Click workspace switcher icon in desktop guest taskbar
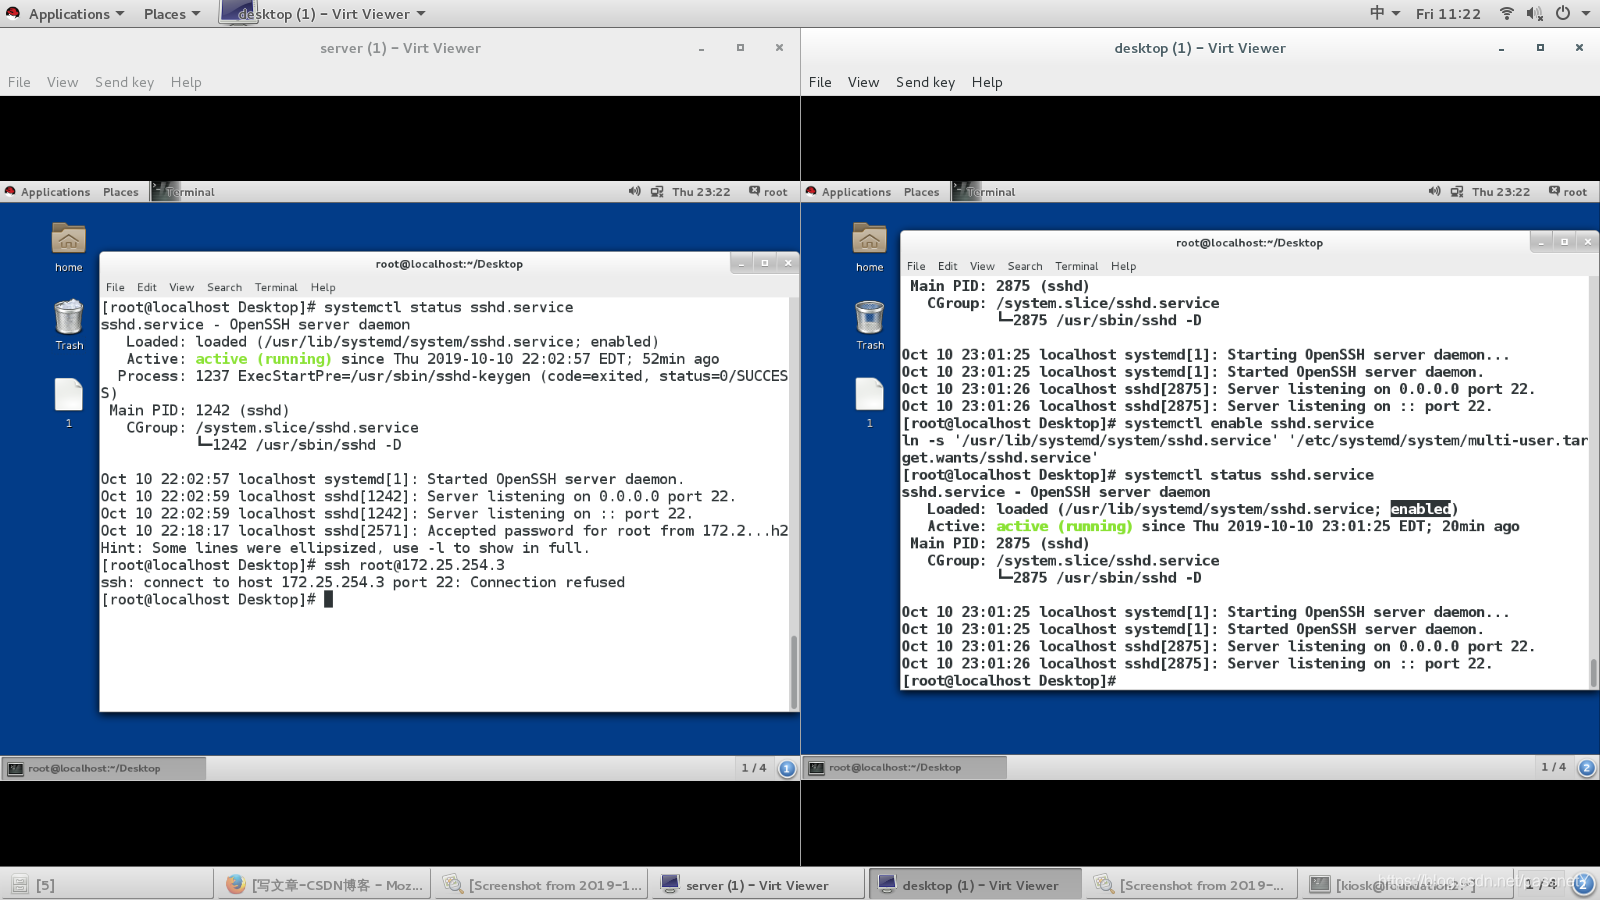1600x900 pixels. [x=1587, y=768]
